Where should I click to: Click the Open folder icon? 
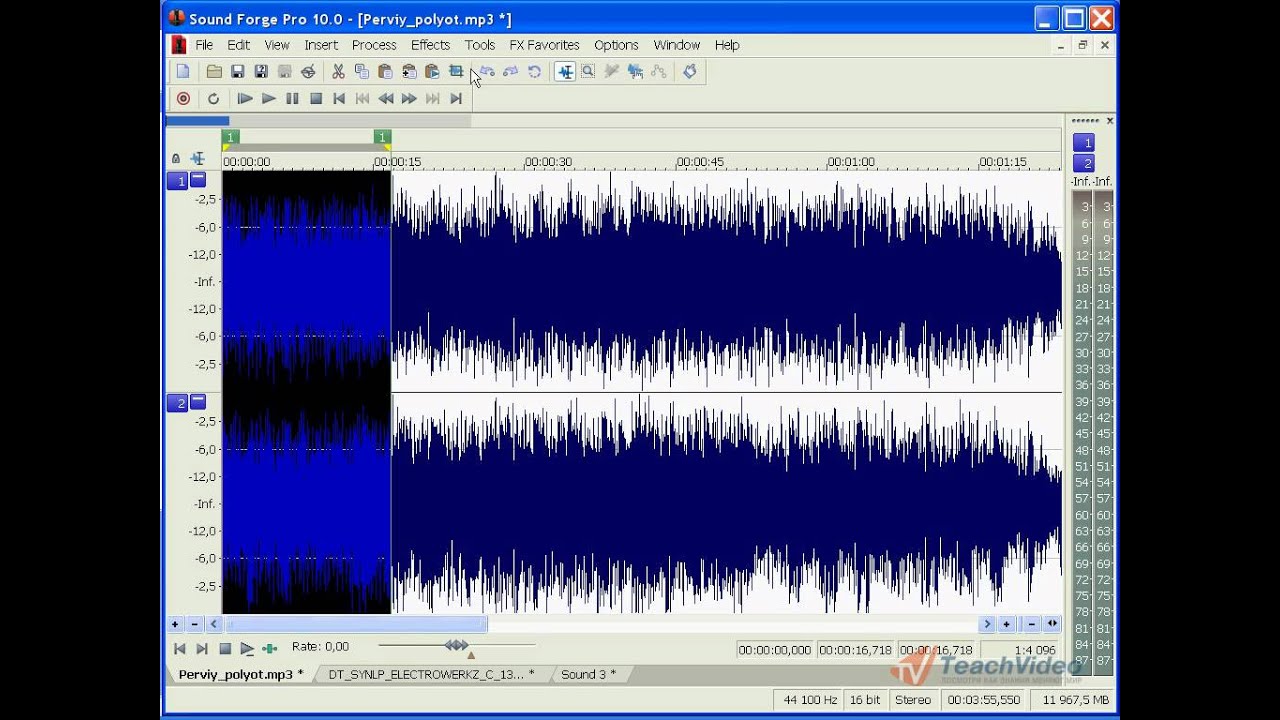(x=214, y=71)
